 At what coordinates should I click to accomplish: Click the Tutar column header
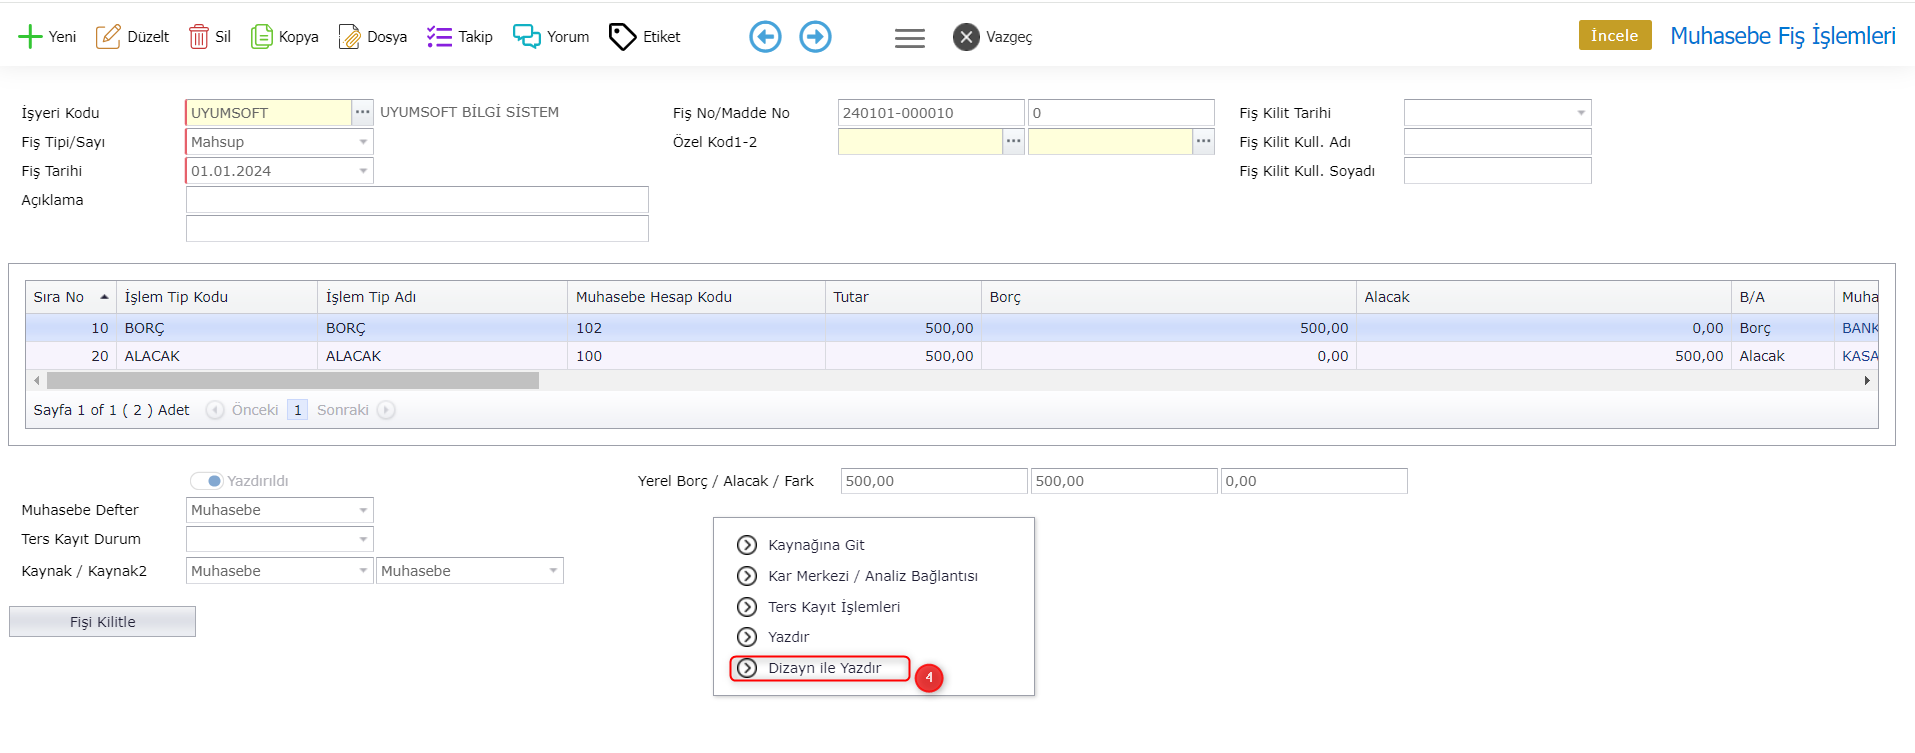[x=903, y=297]
